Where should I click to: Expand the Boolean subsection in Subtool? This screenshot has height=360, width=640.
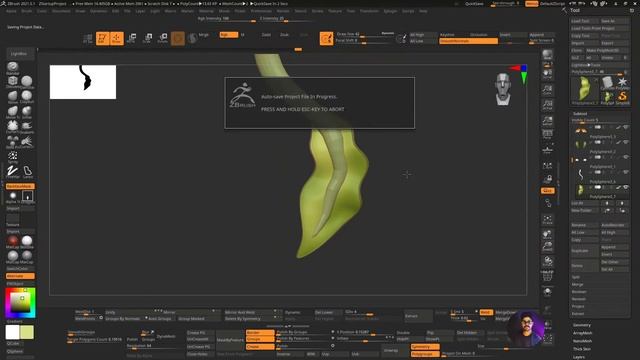(x=579, y=291)
